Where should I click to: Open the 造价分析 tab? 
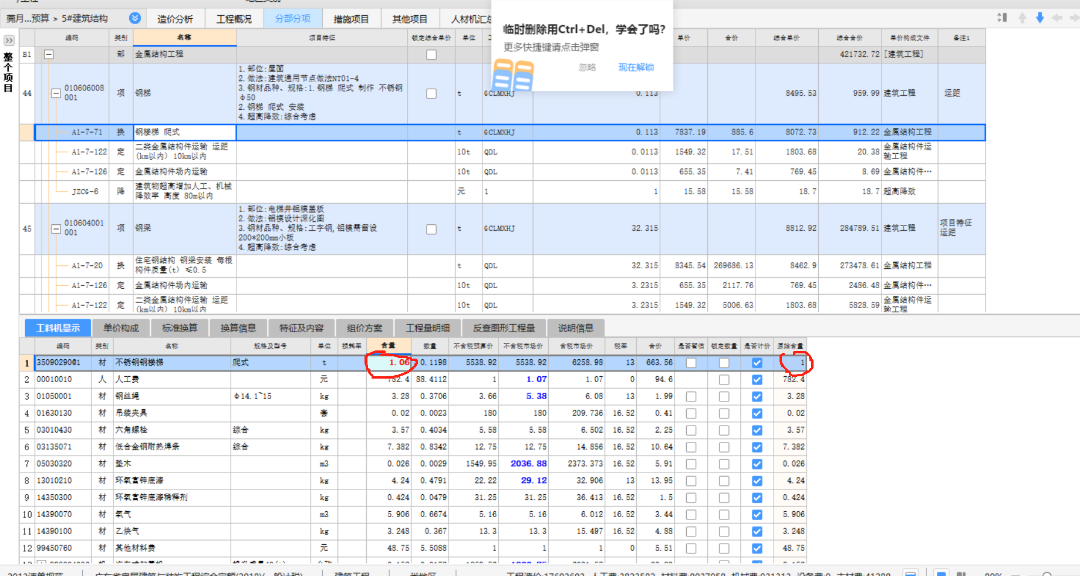(x=175, y=19)
